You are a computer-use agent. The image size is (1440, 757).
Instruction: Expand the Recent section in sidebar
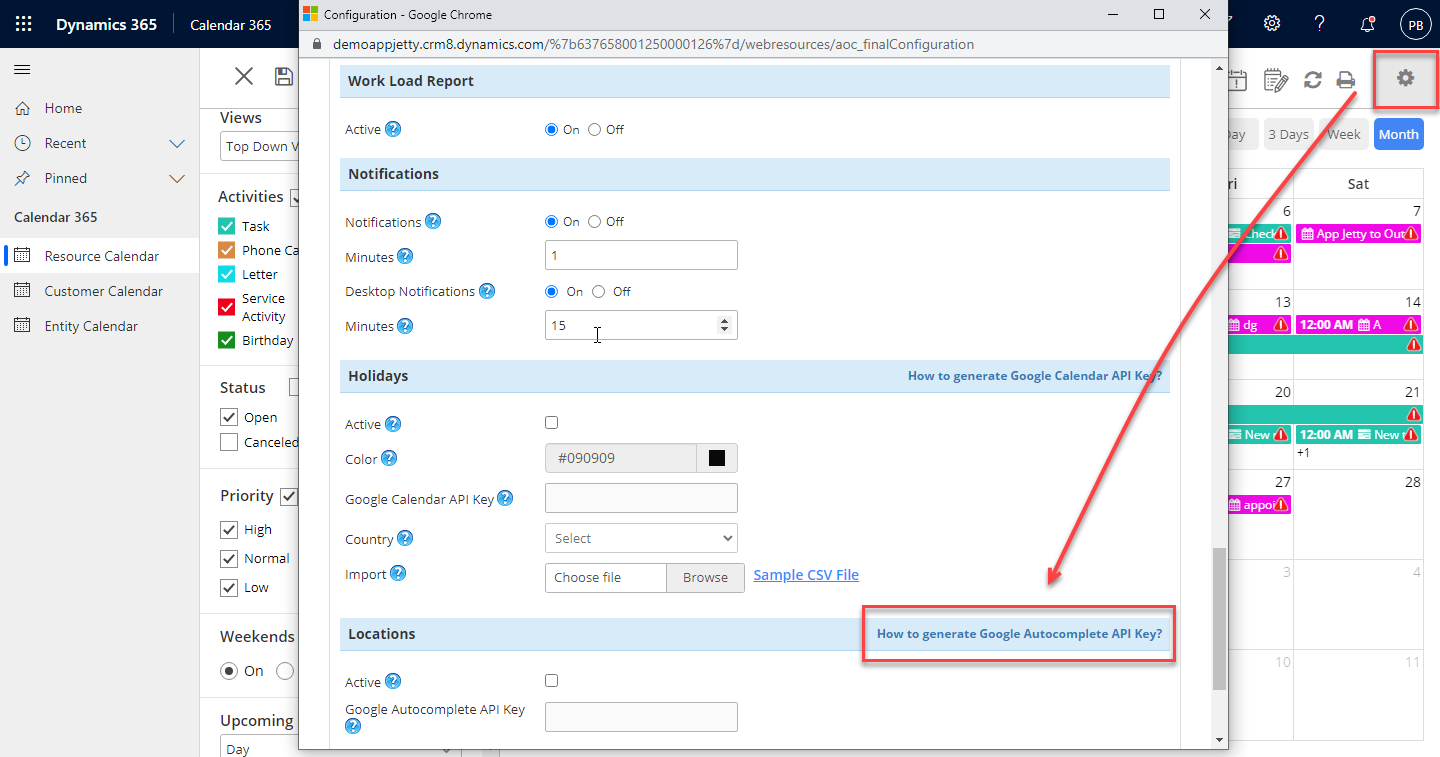point(177,143)
